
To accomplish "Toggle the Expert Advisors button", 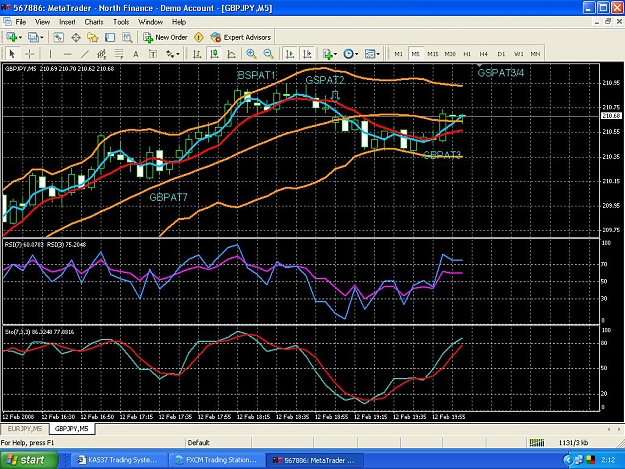I will pos(241,37).
